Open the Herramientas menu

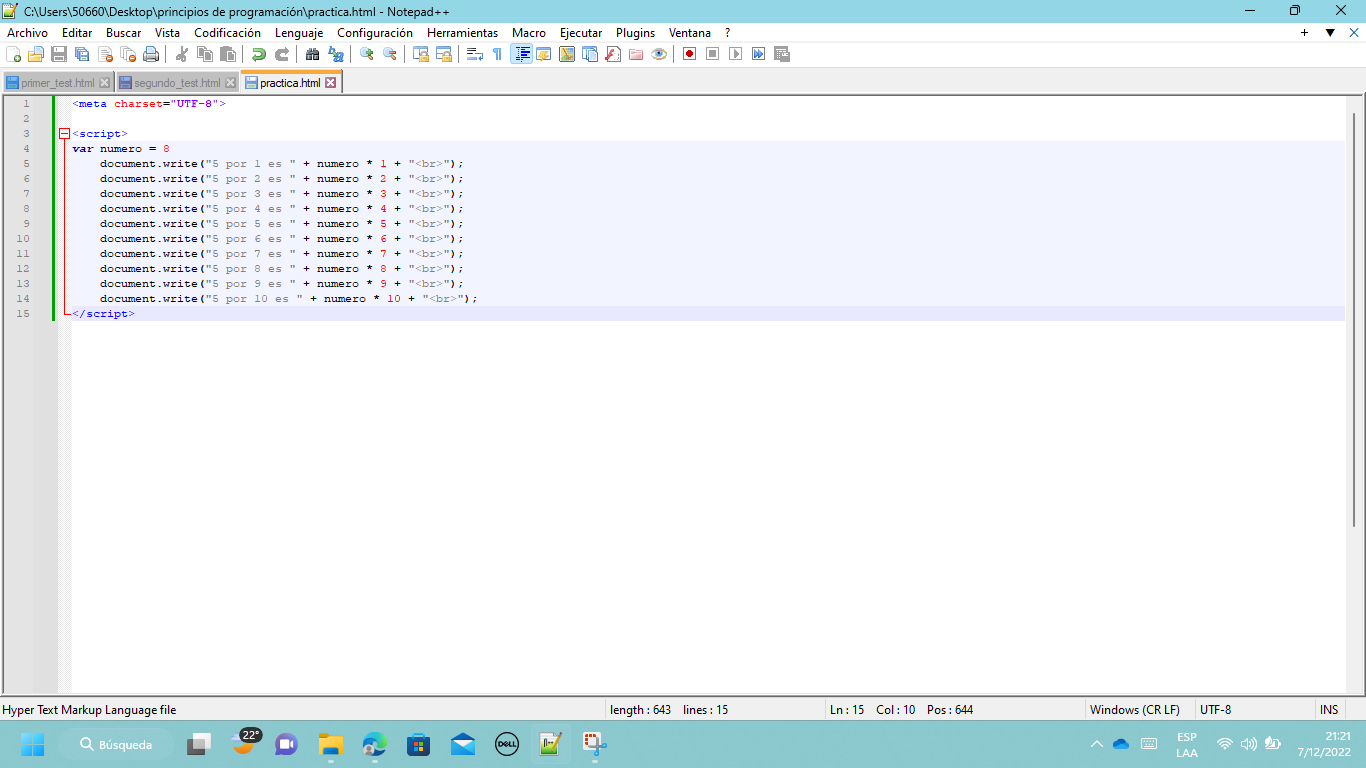(x=462, y=33)
